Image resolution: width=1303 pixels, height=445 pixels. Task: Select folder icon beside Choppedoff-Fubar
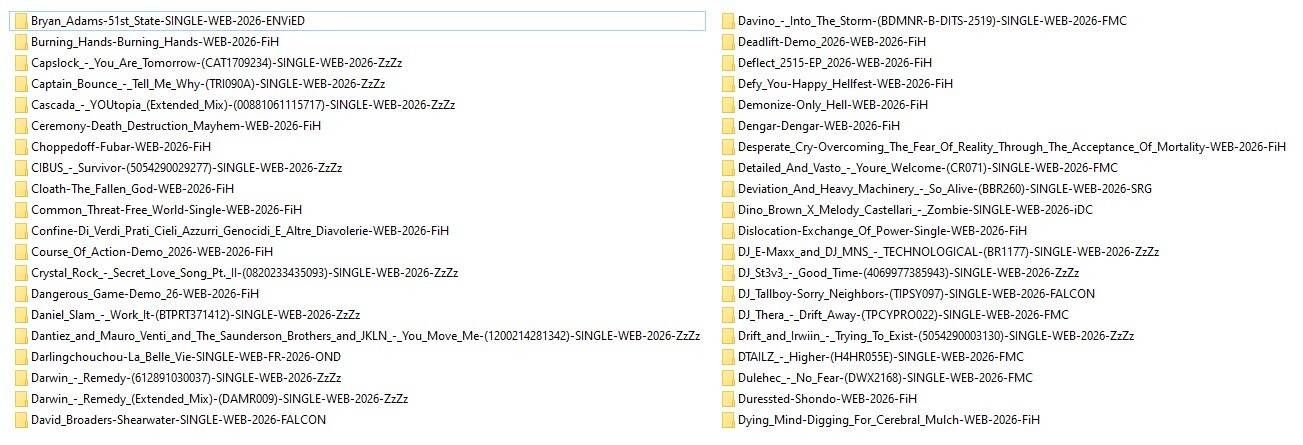coord(21,146)
